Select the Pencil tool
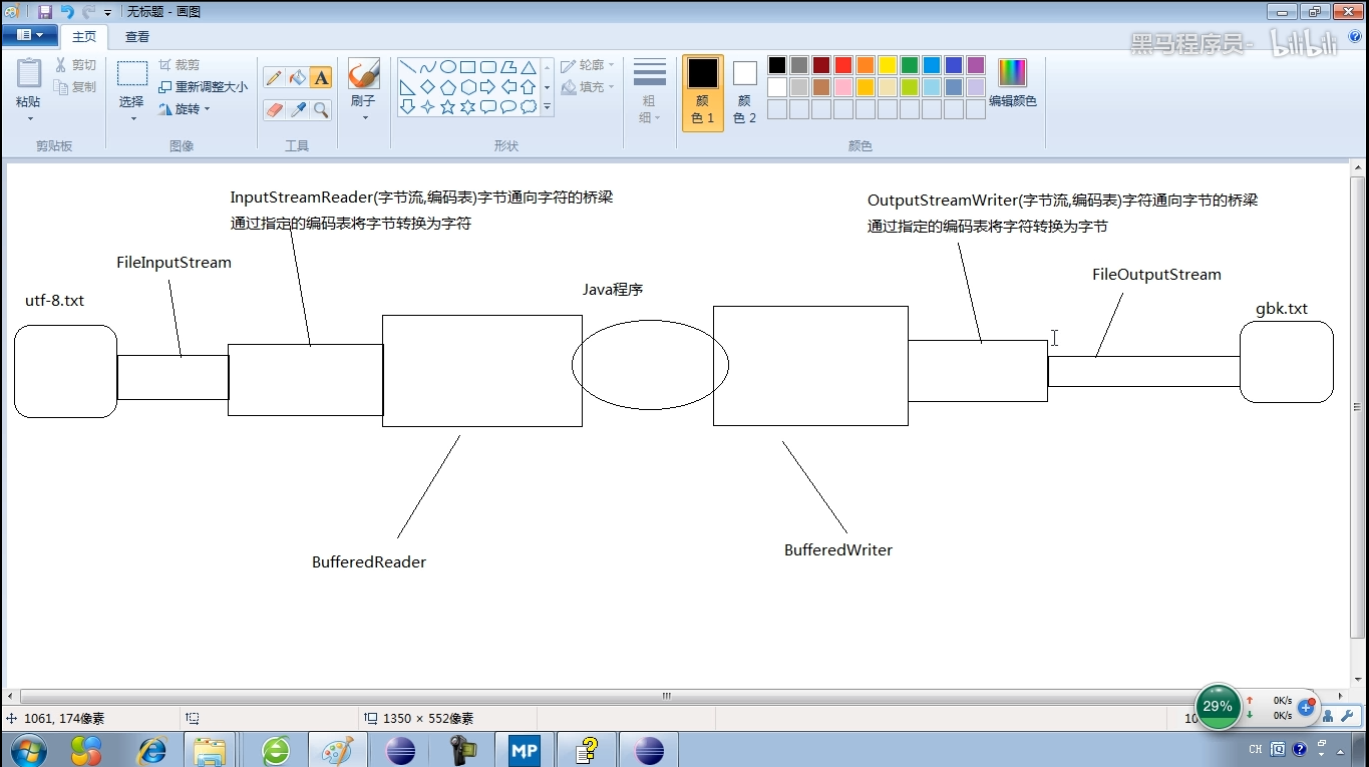 pyautogui.click(x=274, y=78)
